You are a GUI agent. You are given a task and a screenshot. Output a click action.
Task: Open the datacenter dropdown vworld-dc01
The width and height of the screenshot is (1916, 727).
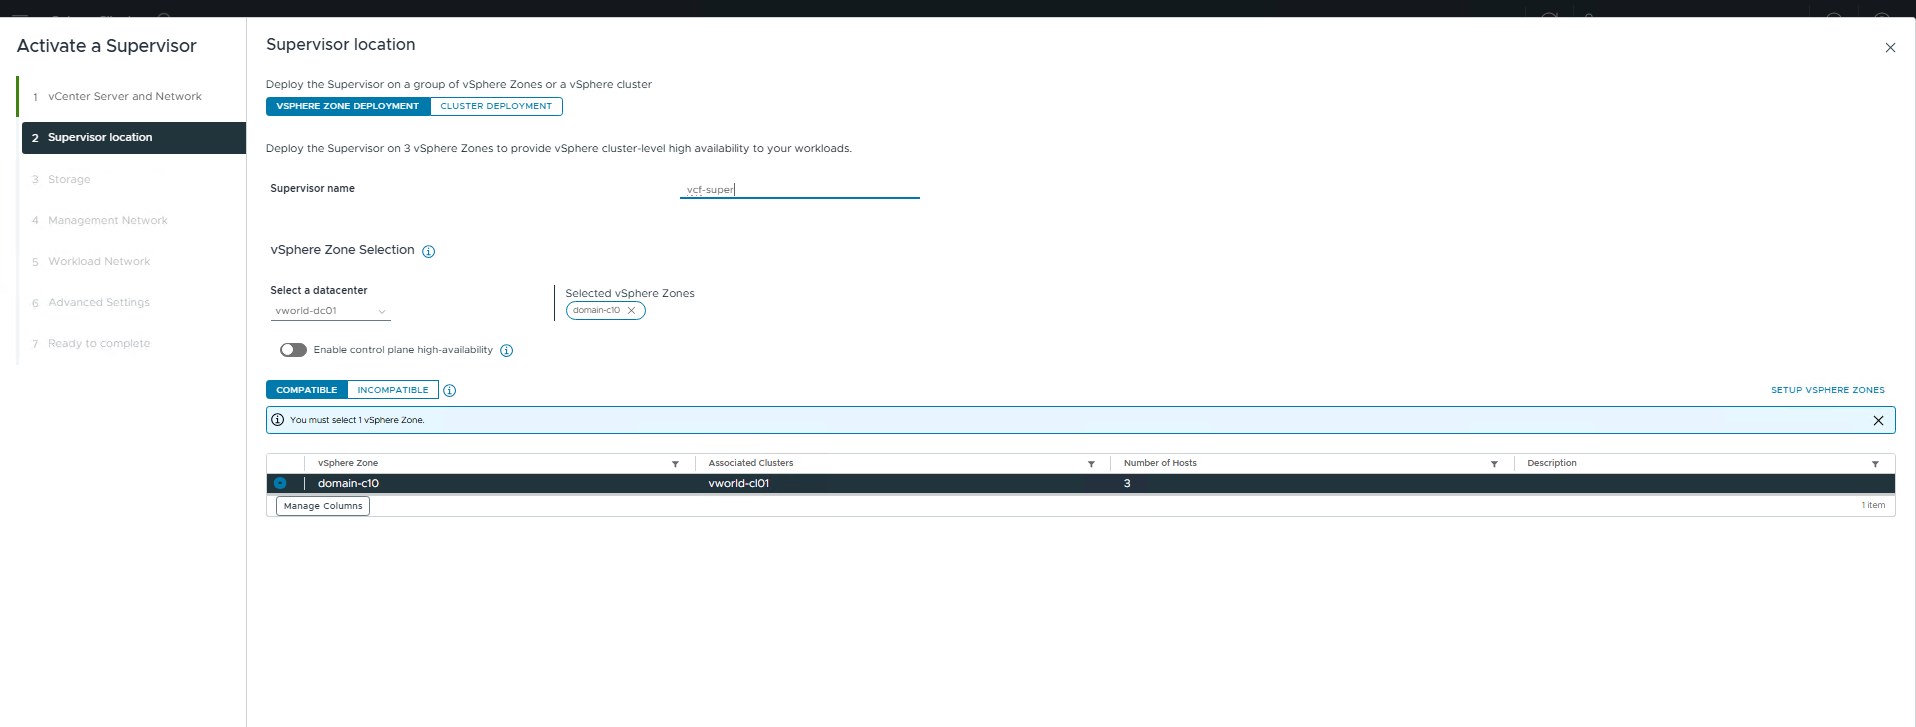click(x=330, y=311)
